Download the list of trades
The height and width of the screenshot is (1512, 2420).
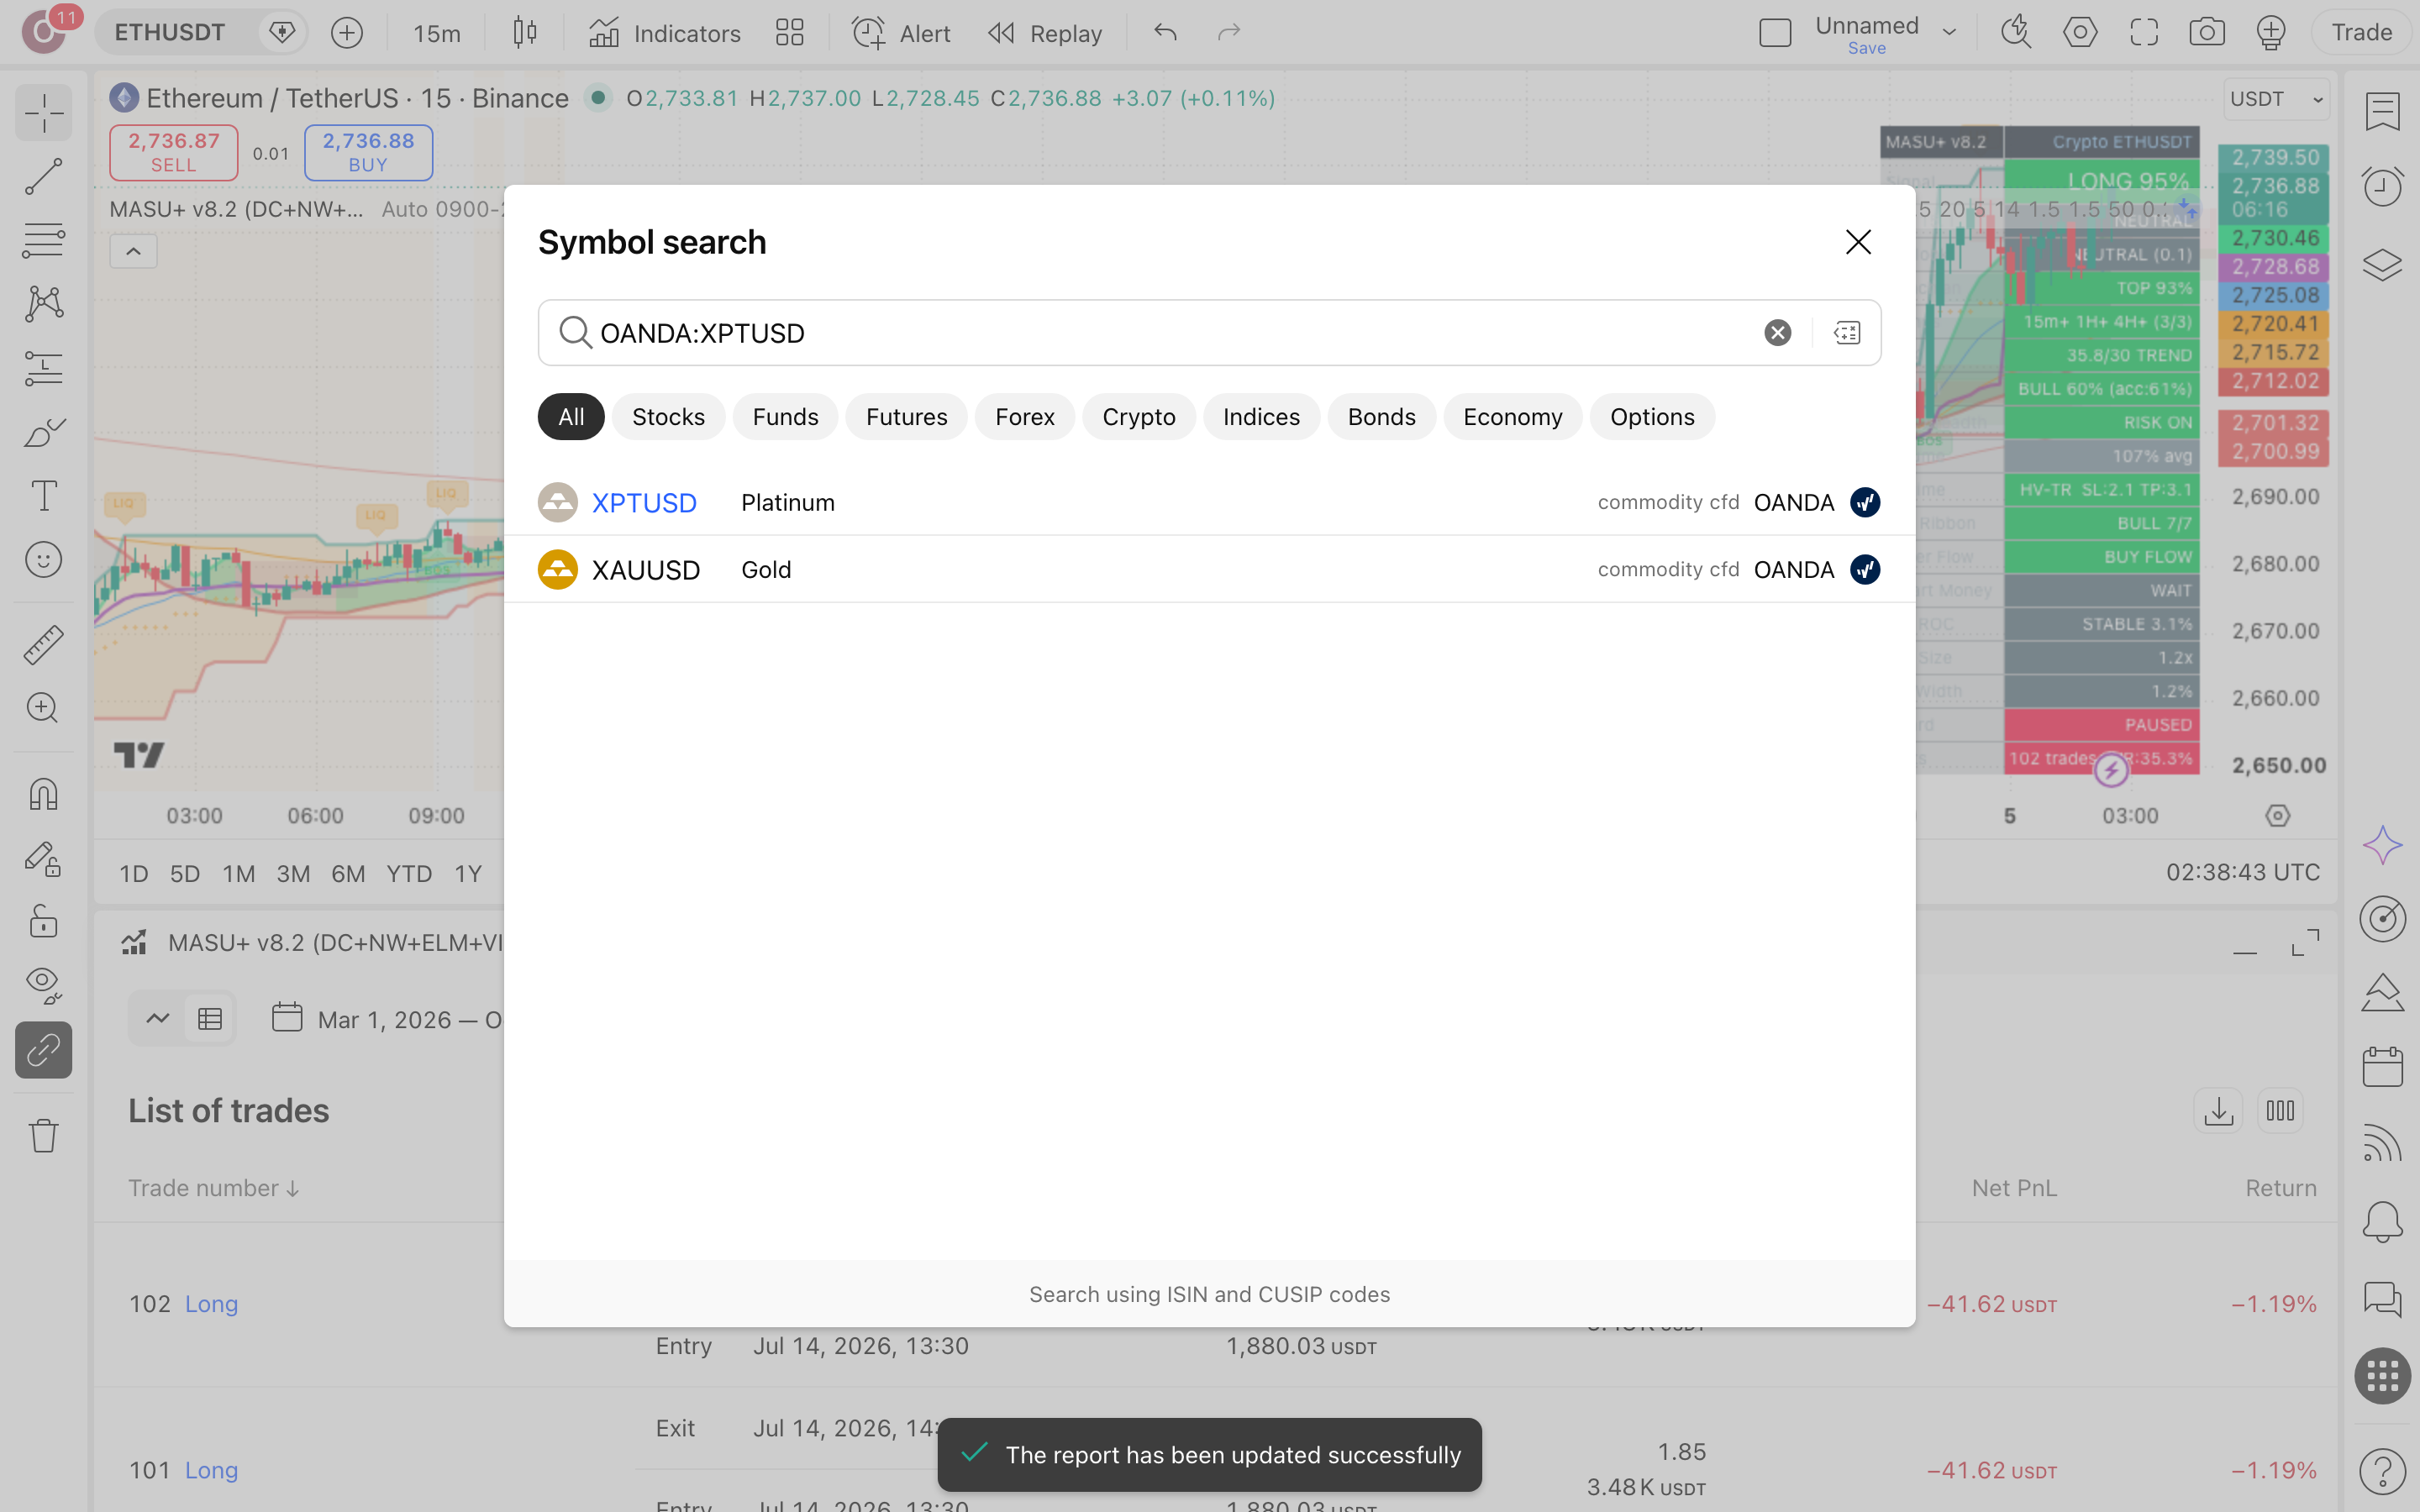point(2219,1110)
